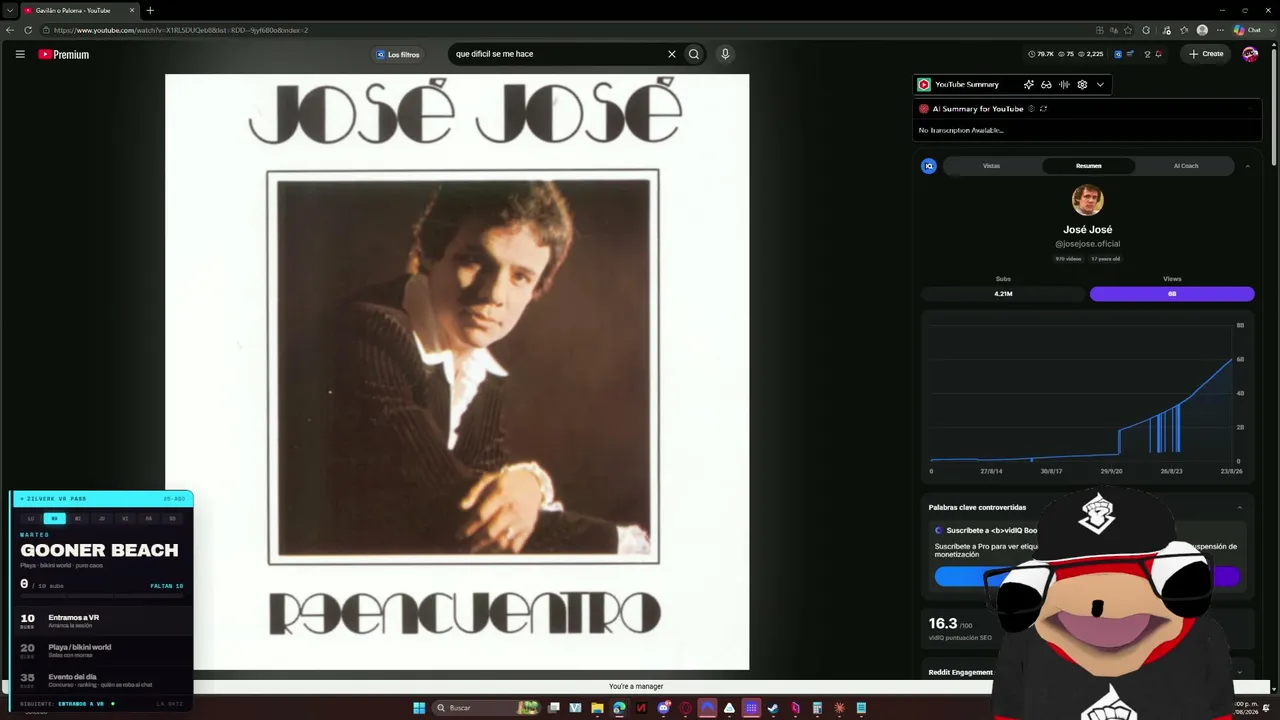Click the audio waveform icon in YouTube Summary
The image size is (1280, 720).
click(1064, 85)
